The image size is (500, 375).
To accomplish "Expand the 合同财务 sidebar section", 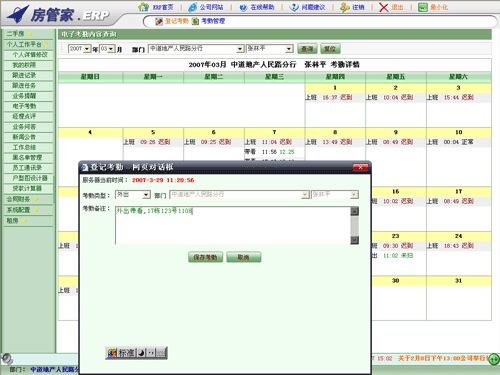I will click(x=28, y=199).
